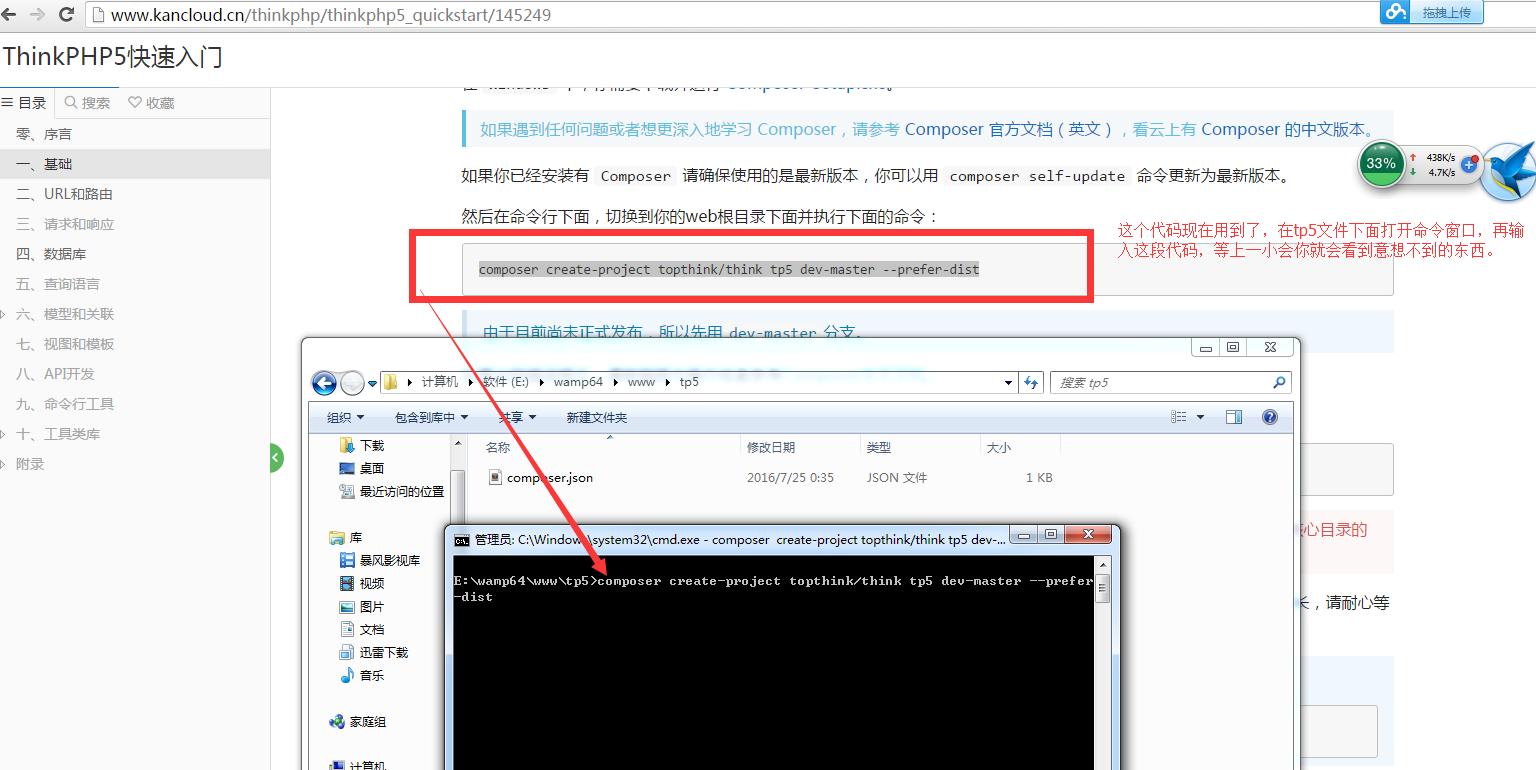The height and width of the screenshot is (770, 1536).
Task: Open the 收藏 tab in sidebar
Action: click(152, 103)
